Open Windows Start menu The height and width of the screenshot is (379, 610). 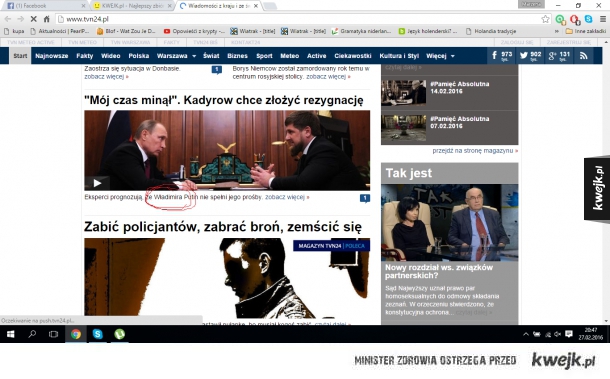11,334
